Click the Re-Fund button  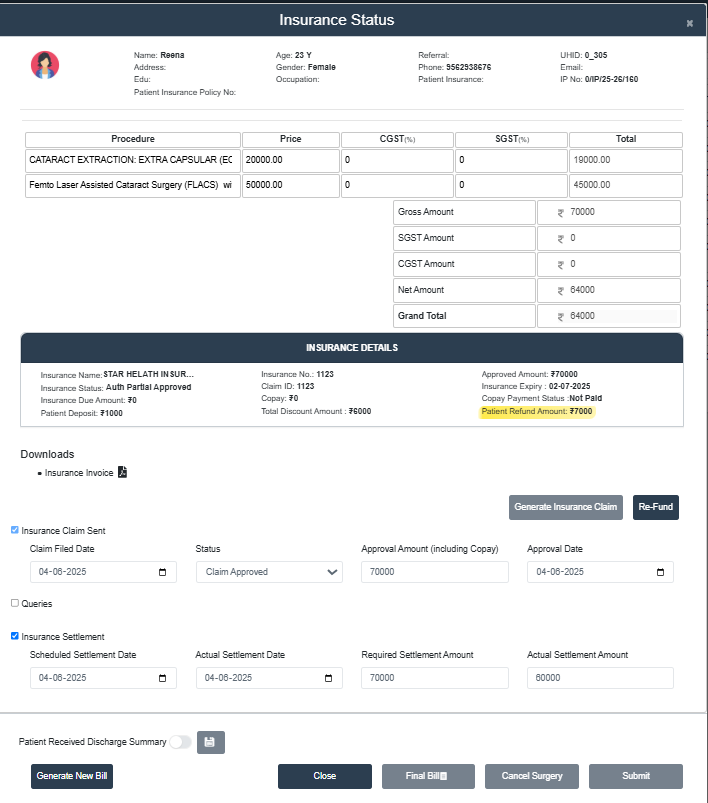[x=655, y=507]
